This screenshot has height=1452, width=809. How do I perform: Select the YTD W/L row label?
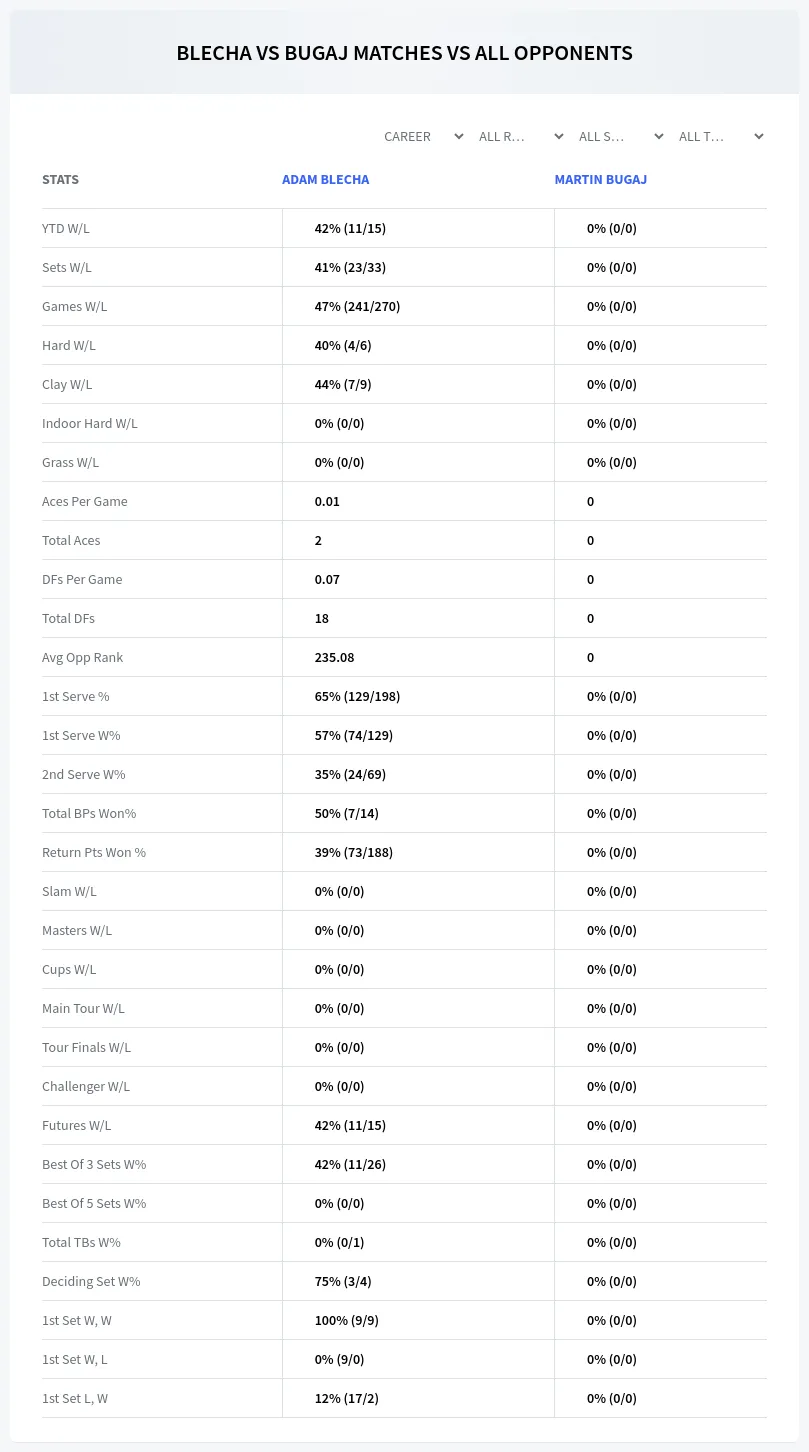click(66, 228)
